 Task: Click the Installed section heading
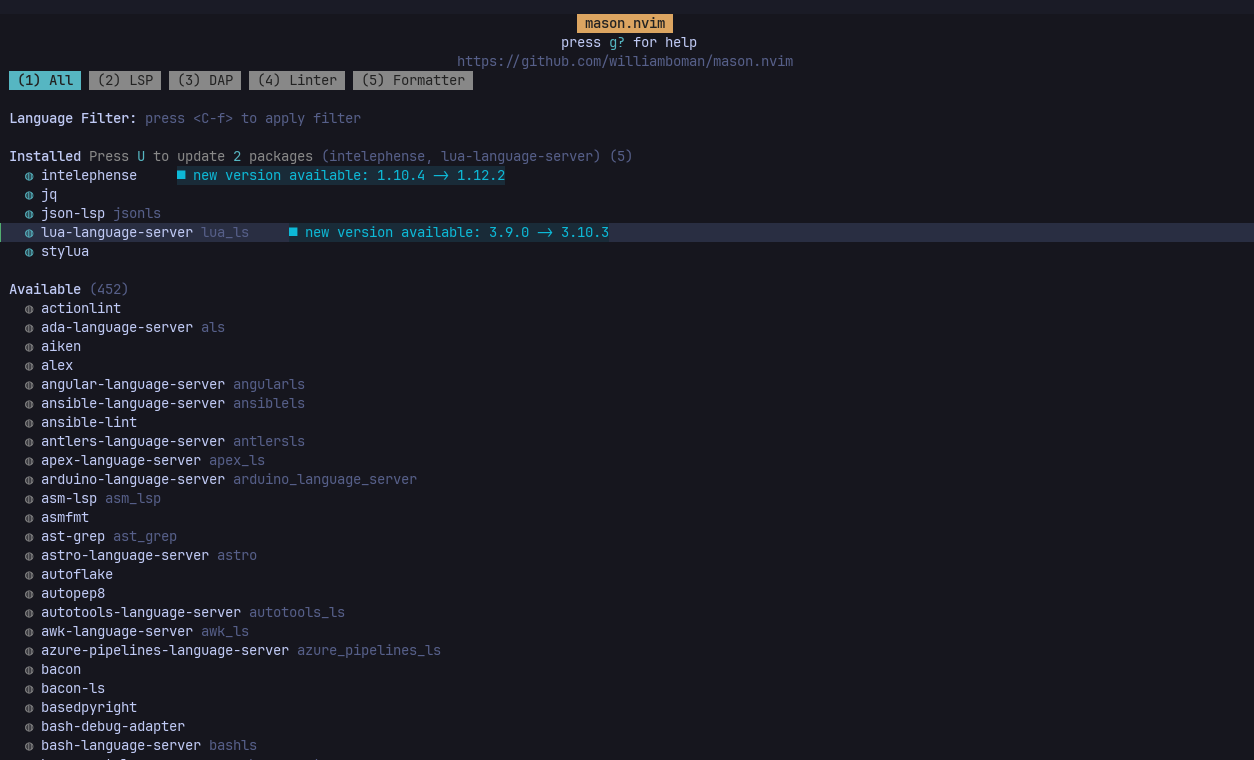(45, 157)
